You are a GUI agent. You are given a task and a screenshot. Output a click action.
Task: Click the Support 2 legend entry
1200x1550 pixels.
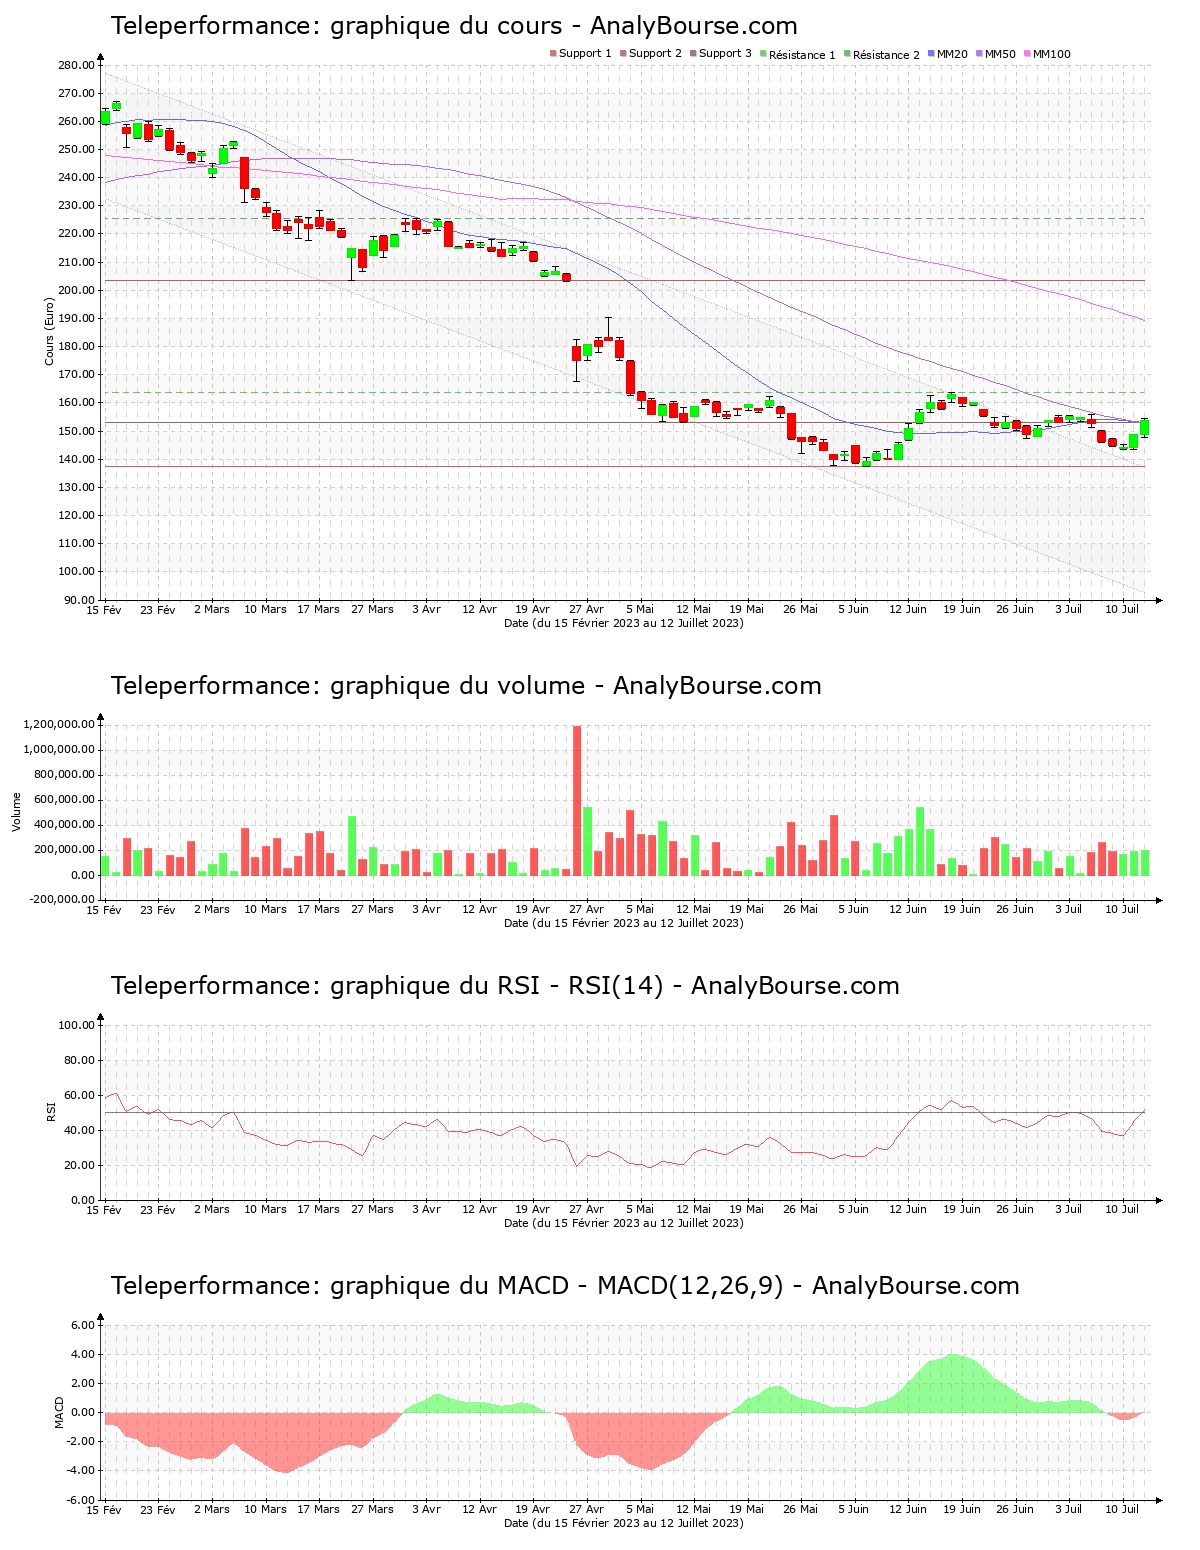pyautogui.click(x=650, y=54)
